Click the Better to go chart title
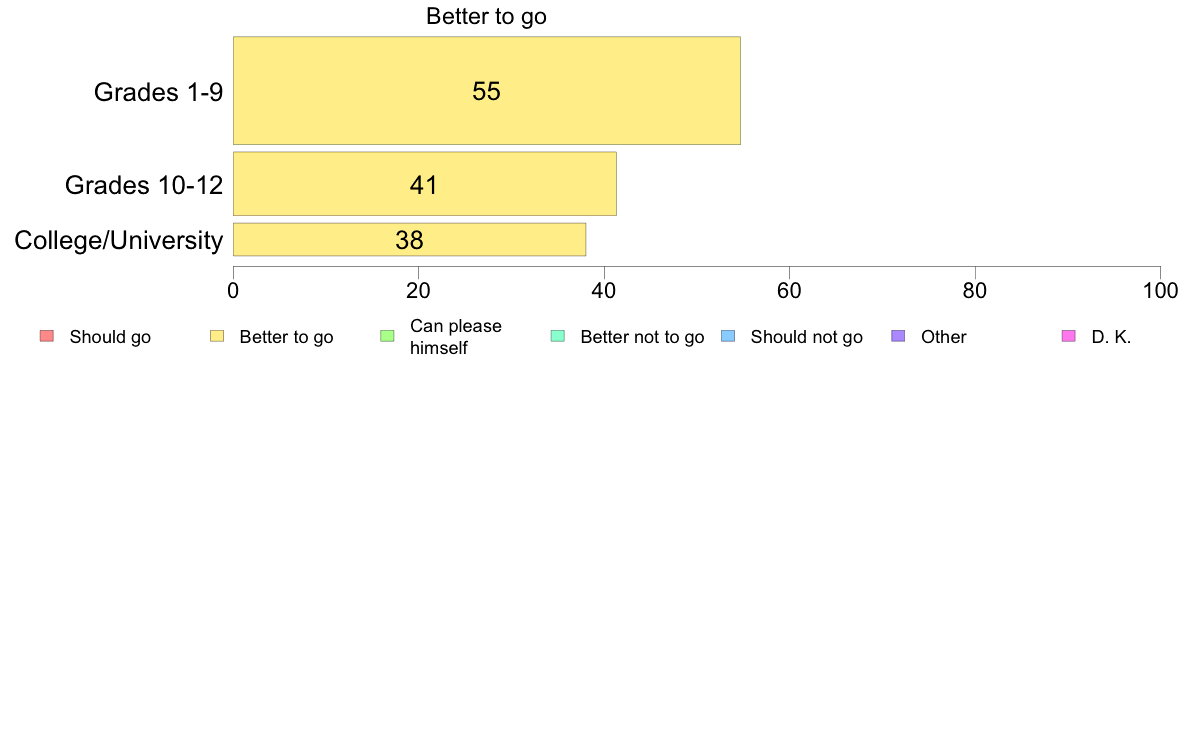This screenshot has width=1188, height=736. click(486, 16)
